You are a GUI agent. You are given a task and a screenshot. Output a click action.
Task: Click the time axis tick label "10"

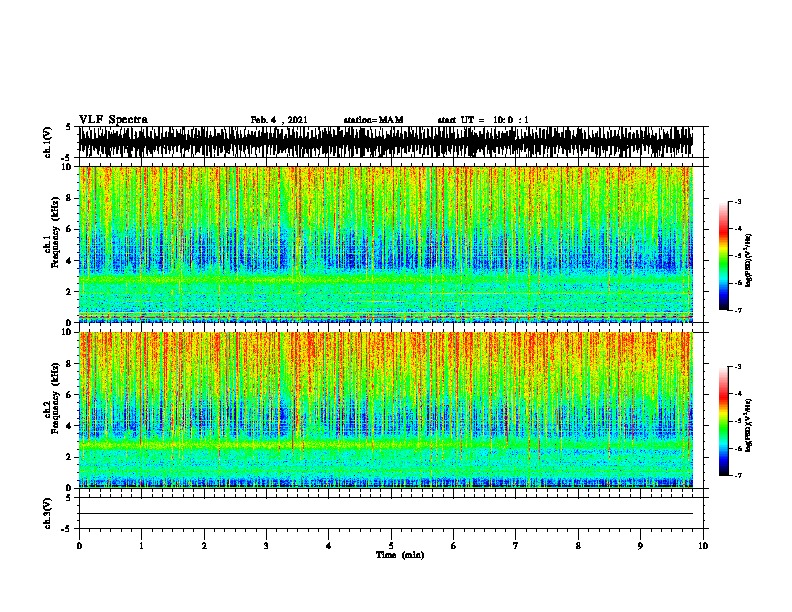click(703, 545)
